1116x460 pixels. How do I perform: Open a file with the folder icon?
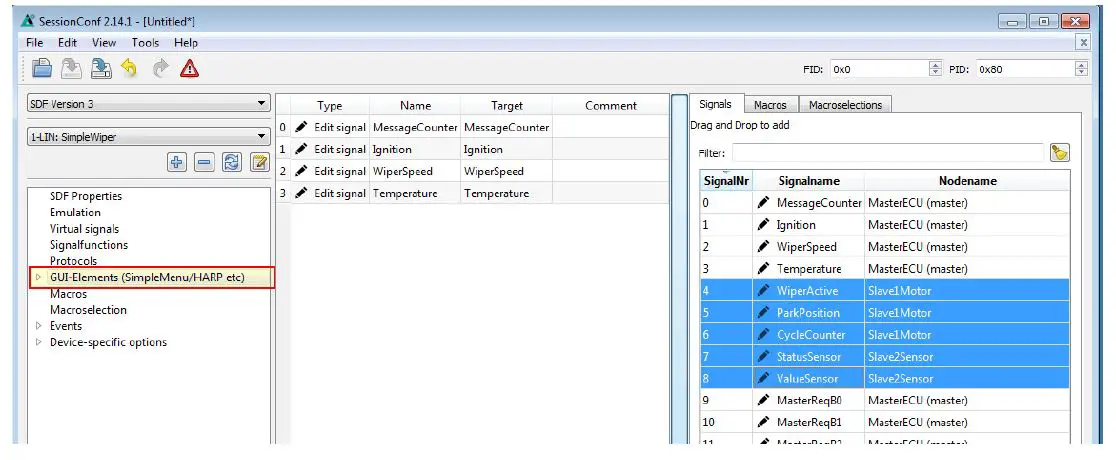(42, 68)
